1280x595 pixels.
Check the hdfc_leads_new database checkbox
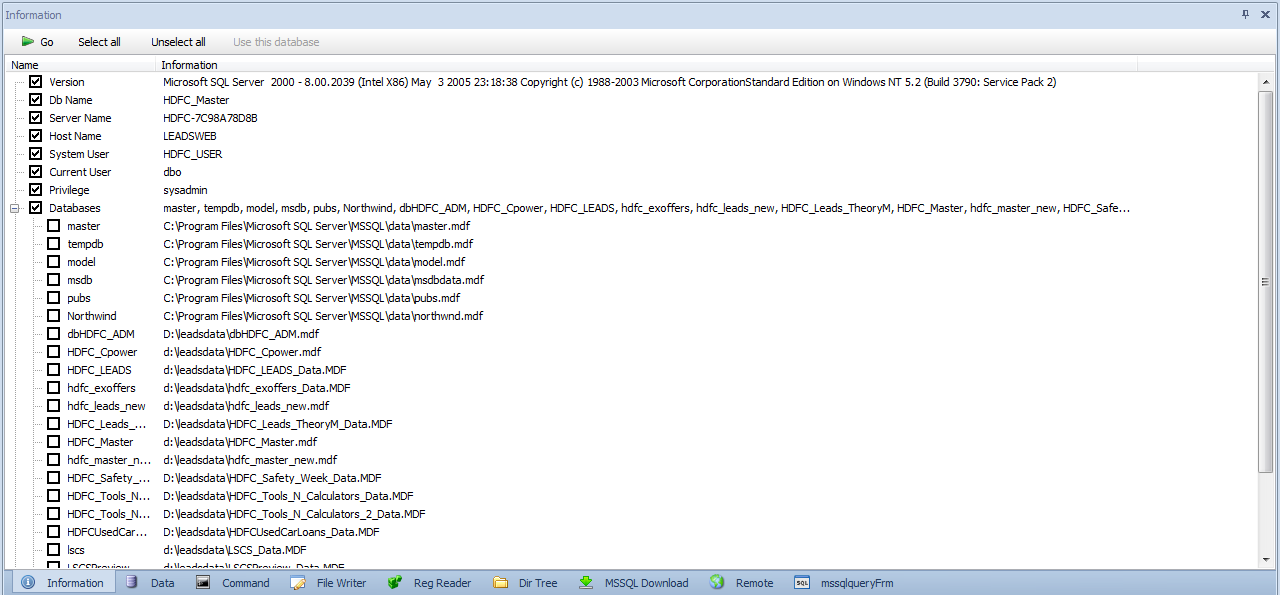click(x=54, y=406)
